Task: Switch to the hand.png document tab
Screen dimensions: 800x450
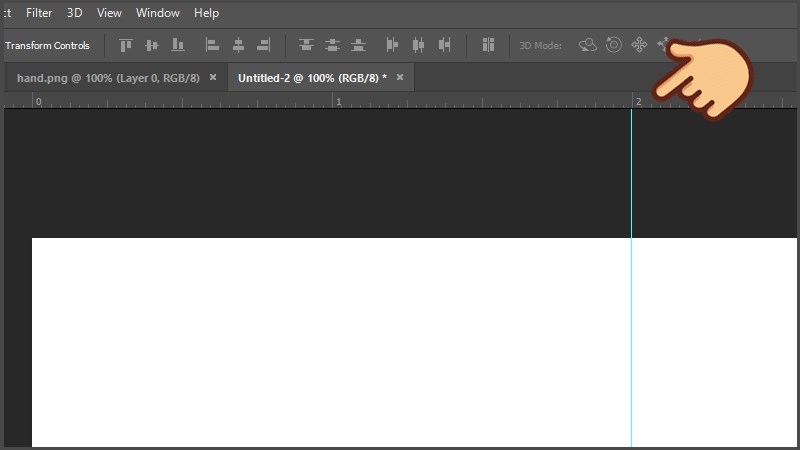Action: click(107, 77)
